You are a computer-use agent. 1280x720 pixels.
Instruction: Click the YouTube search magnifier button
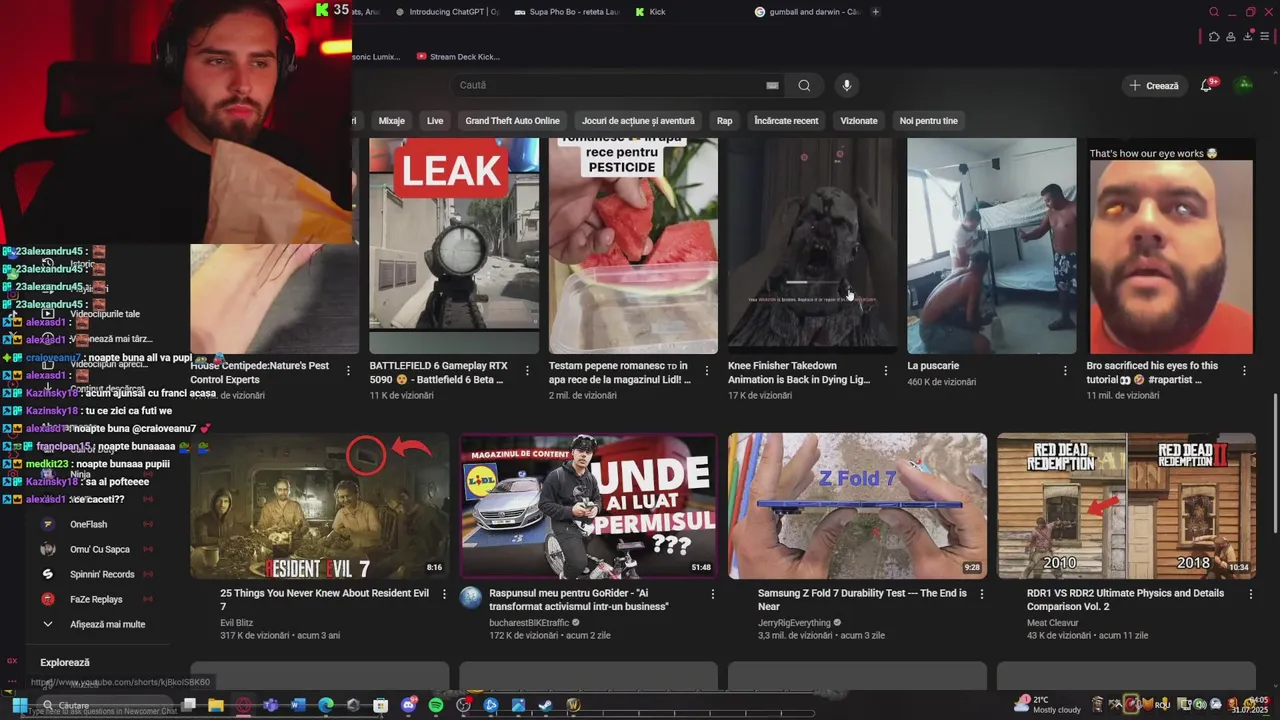pyautogui.click(x=804, y=86)
